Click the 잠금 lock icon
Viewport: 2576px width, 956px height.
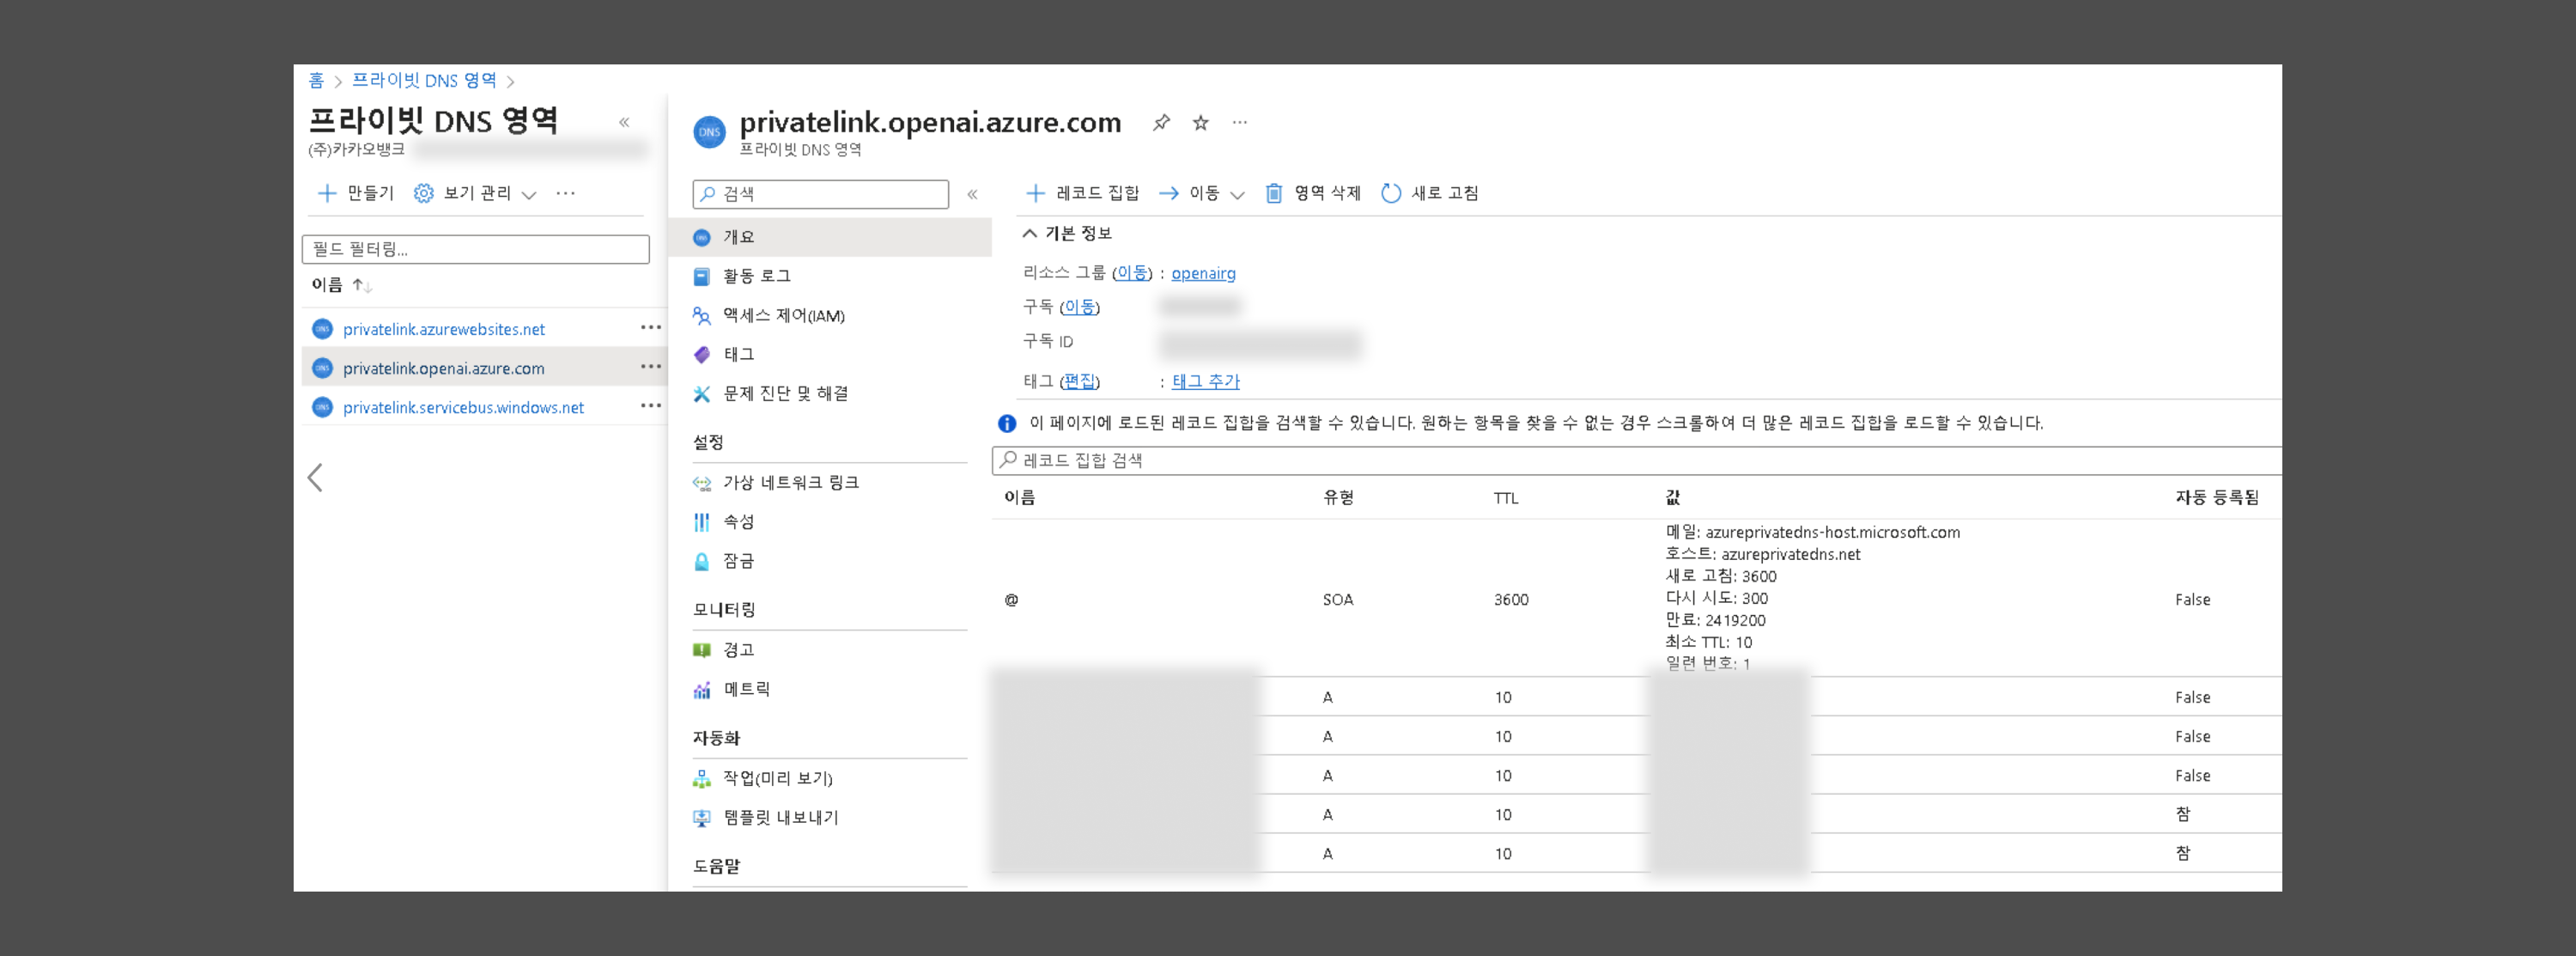click(x=702, y=561)
